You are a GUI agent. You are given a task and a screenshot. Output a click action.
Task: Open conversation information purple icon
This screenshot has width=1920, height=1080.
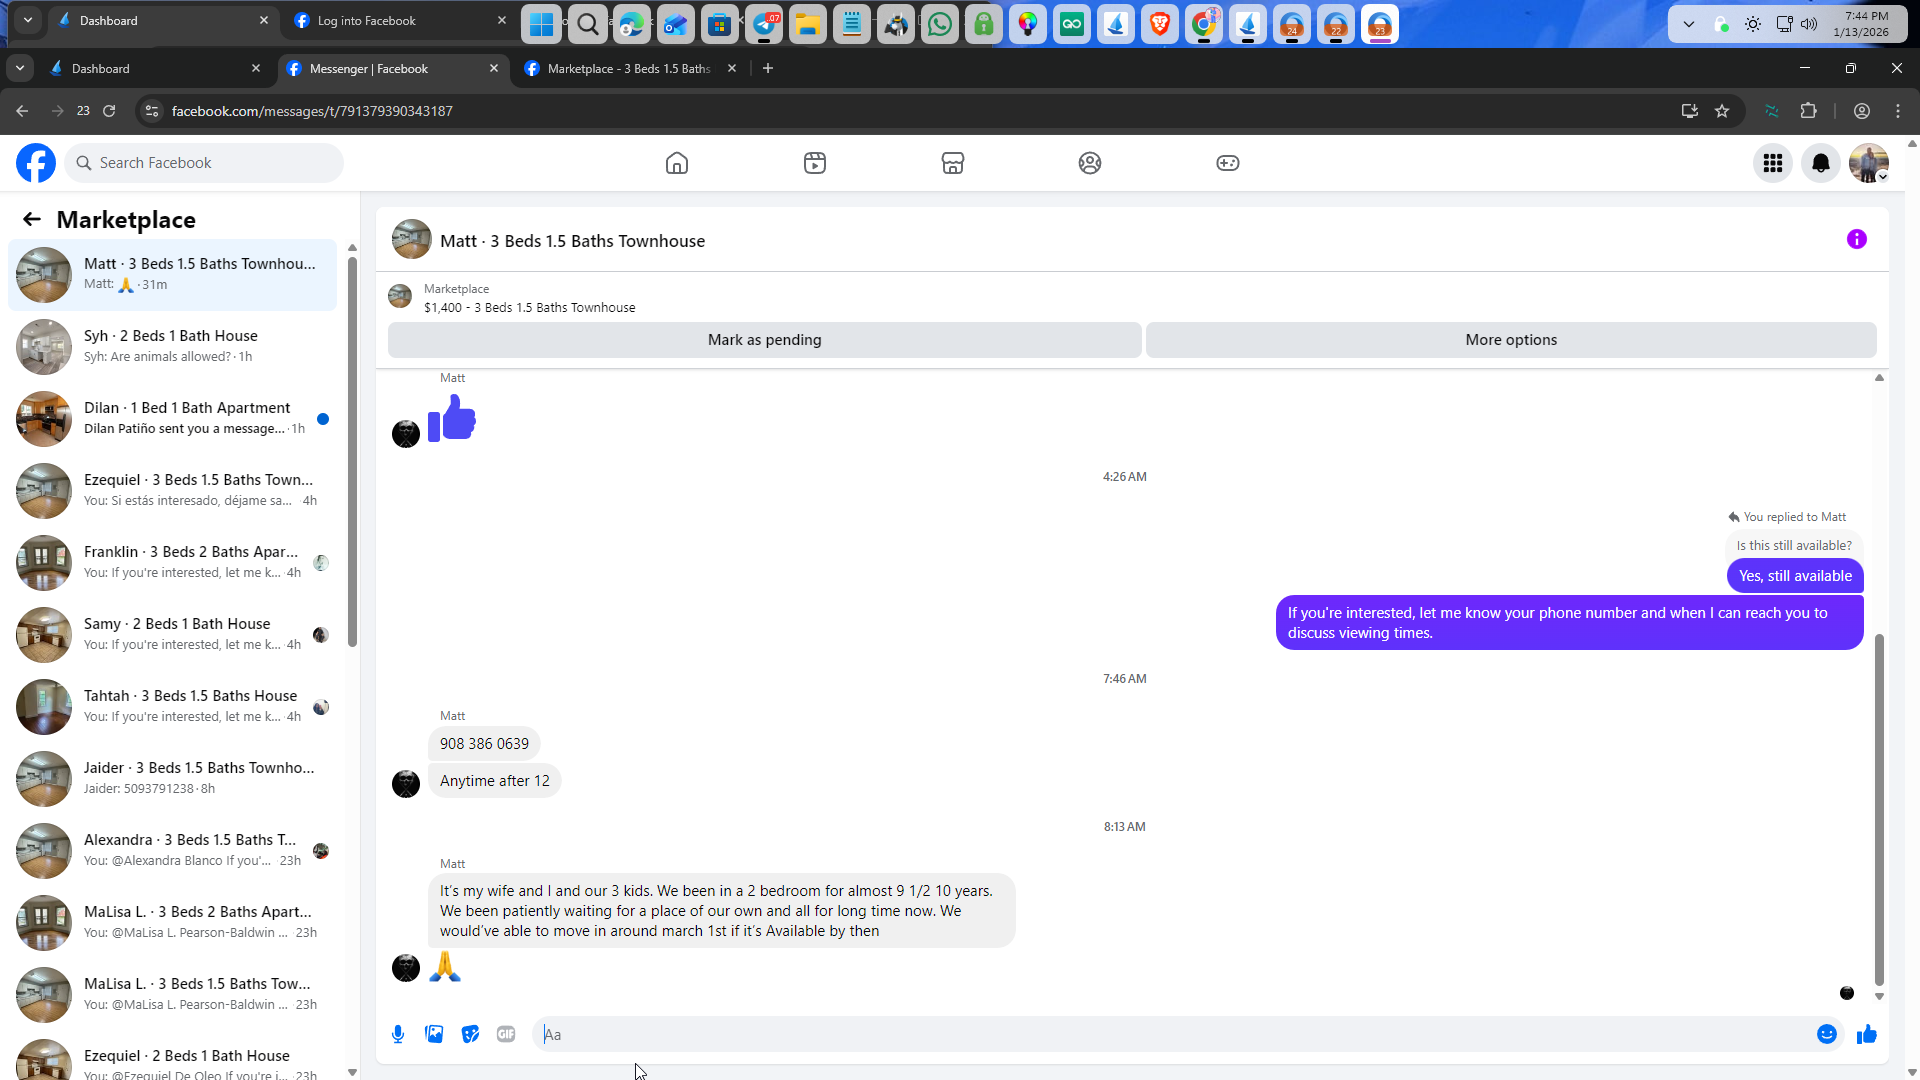[1856, 239]
